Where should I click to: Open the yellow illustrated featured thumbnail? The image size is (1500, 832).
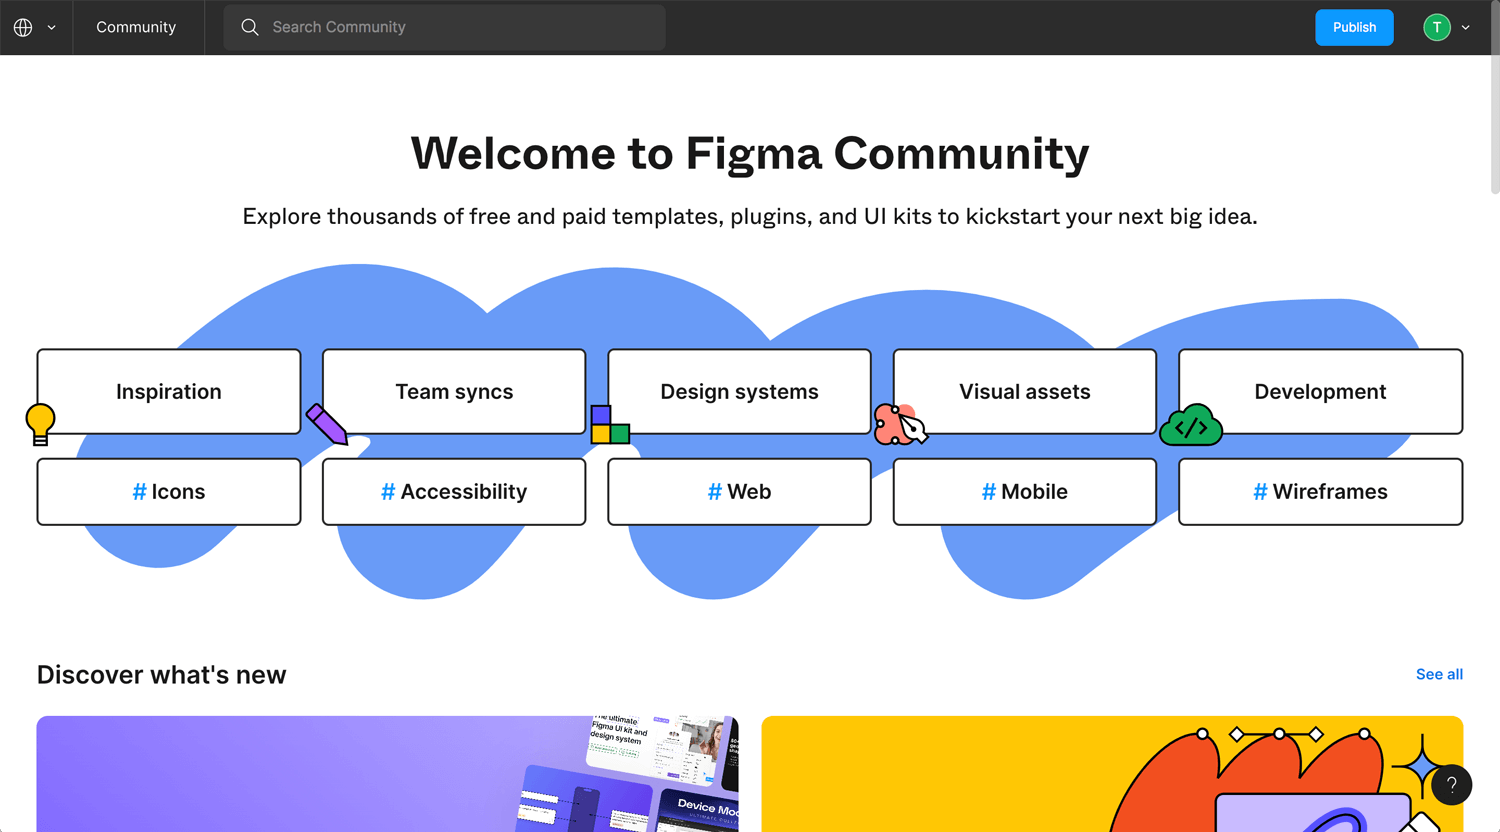pos(1112,774)
